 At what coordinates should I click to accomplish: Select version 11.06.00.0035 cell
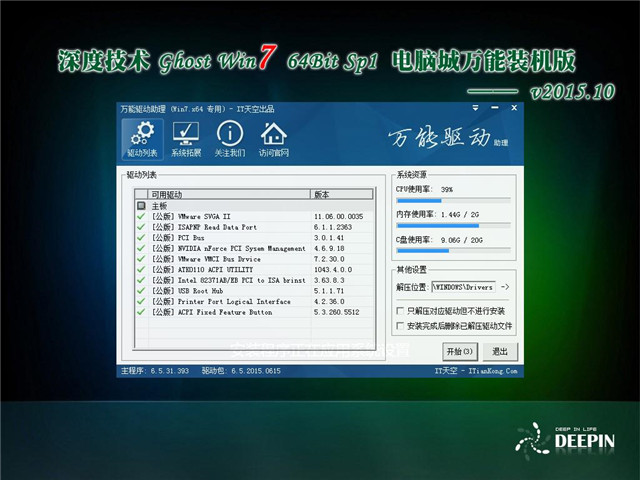coord(338,216)
